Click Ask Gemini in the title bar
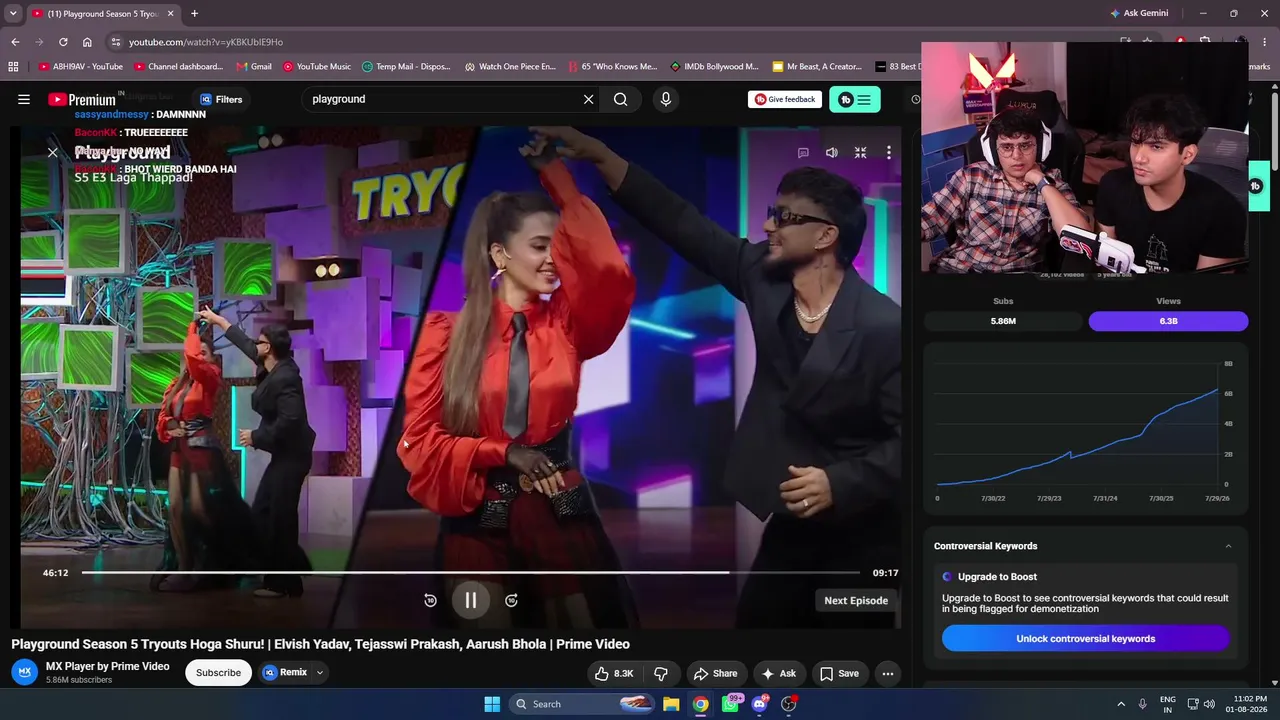The height and width of the screenshot is (720, 1280). (x=1139, y=13)
